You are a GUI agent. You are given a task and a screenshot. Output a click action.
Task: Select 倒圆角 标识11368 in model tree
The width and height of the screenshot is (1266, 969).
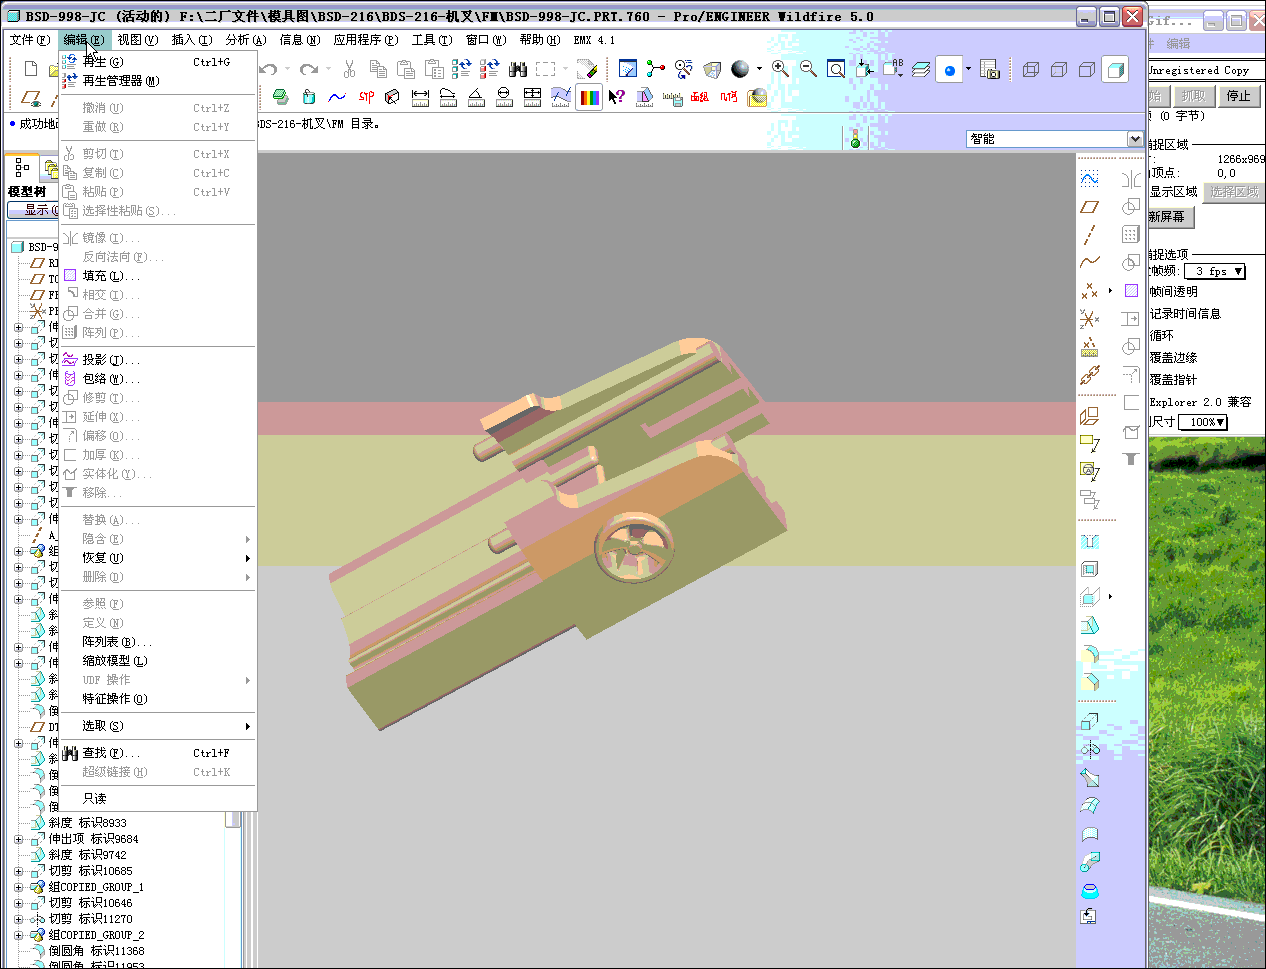(96, 951)
